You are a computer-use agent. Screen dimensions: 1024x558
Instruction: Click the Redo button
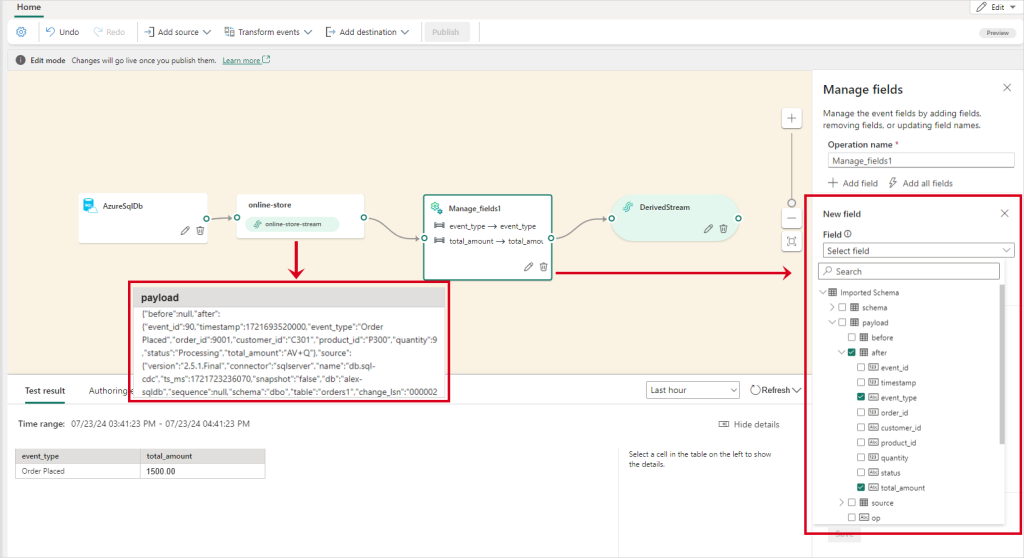(109, 32)
